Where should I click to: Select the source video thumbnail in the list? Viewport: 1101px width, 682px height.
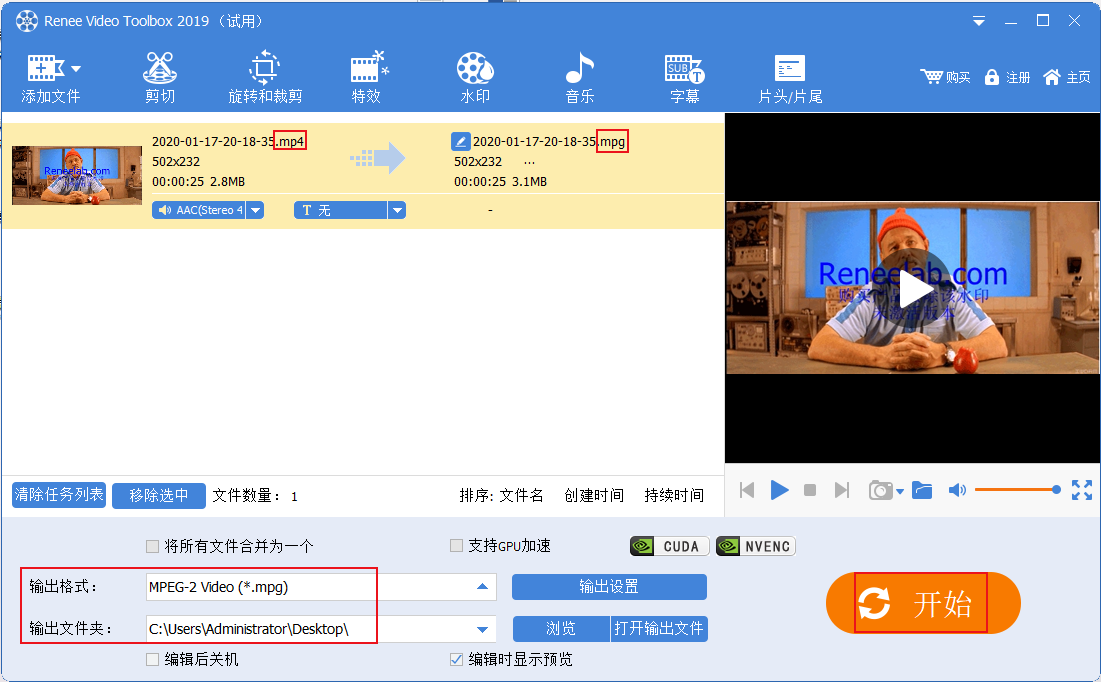[77, 175]
